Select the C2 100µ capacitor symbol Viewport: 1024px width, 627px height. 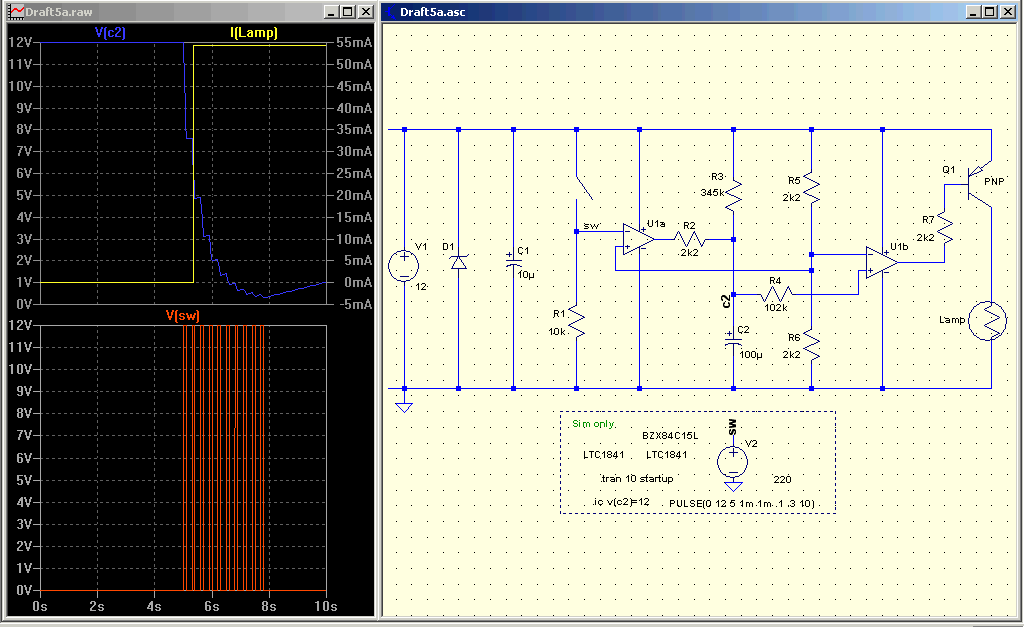[x=733, y=339]
